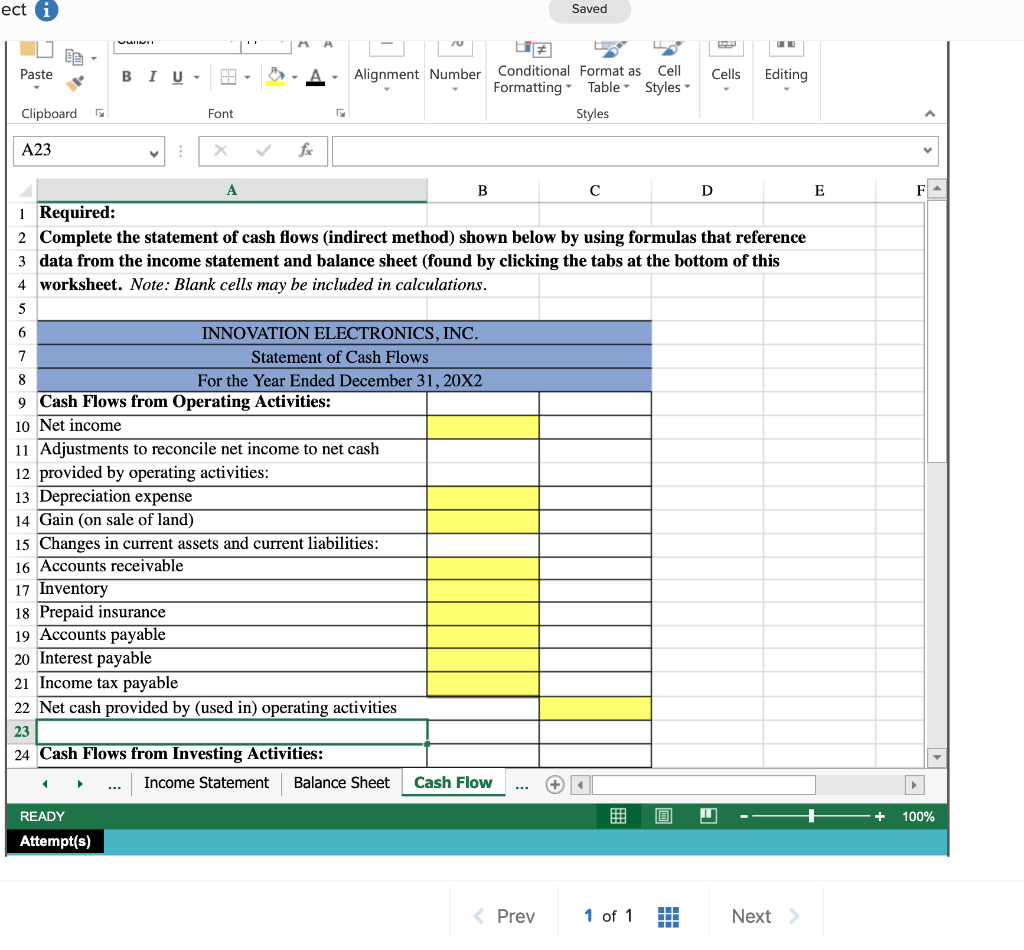Screen dimensions: 1024x950
Task: Apply the Font Color letter A
Action: [x=315, y=76]
